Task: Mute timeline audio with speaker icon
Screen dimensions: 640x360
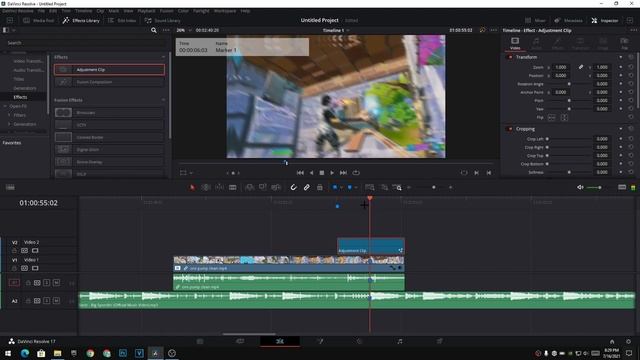Action: coord(580,187)
